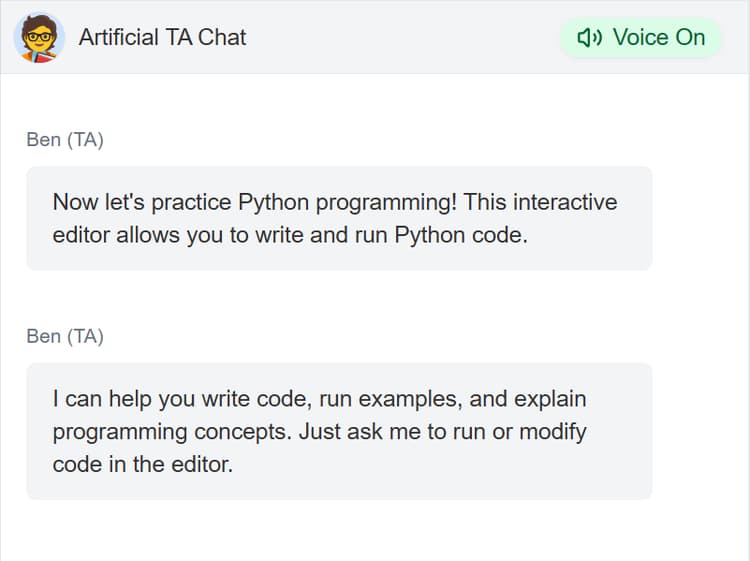750x561 pixels.
Task: Click the "Artificial TA Chat" title
Action: (162, 38)
